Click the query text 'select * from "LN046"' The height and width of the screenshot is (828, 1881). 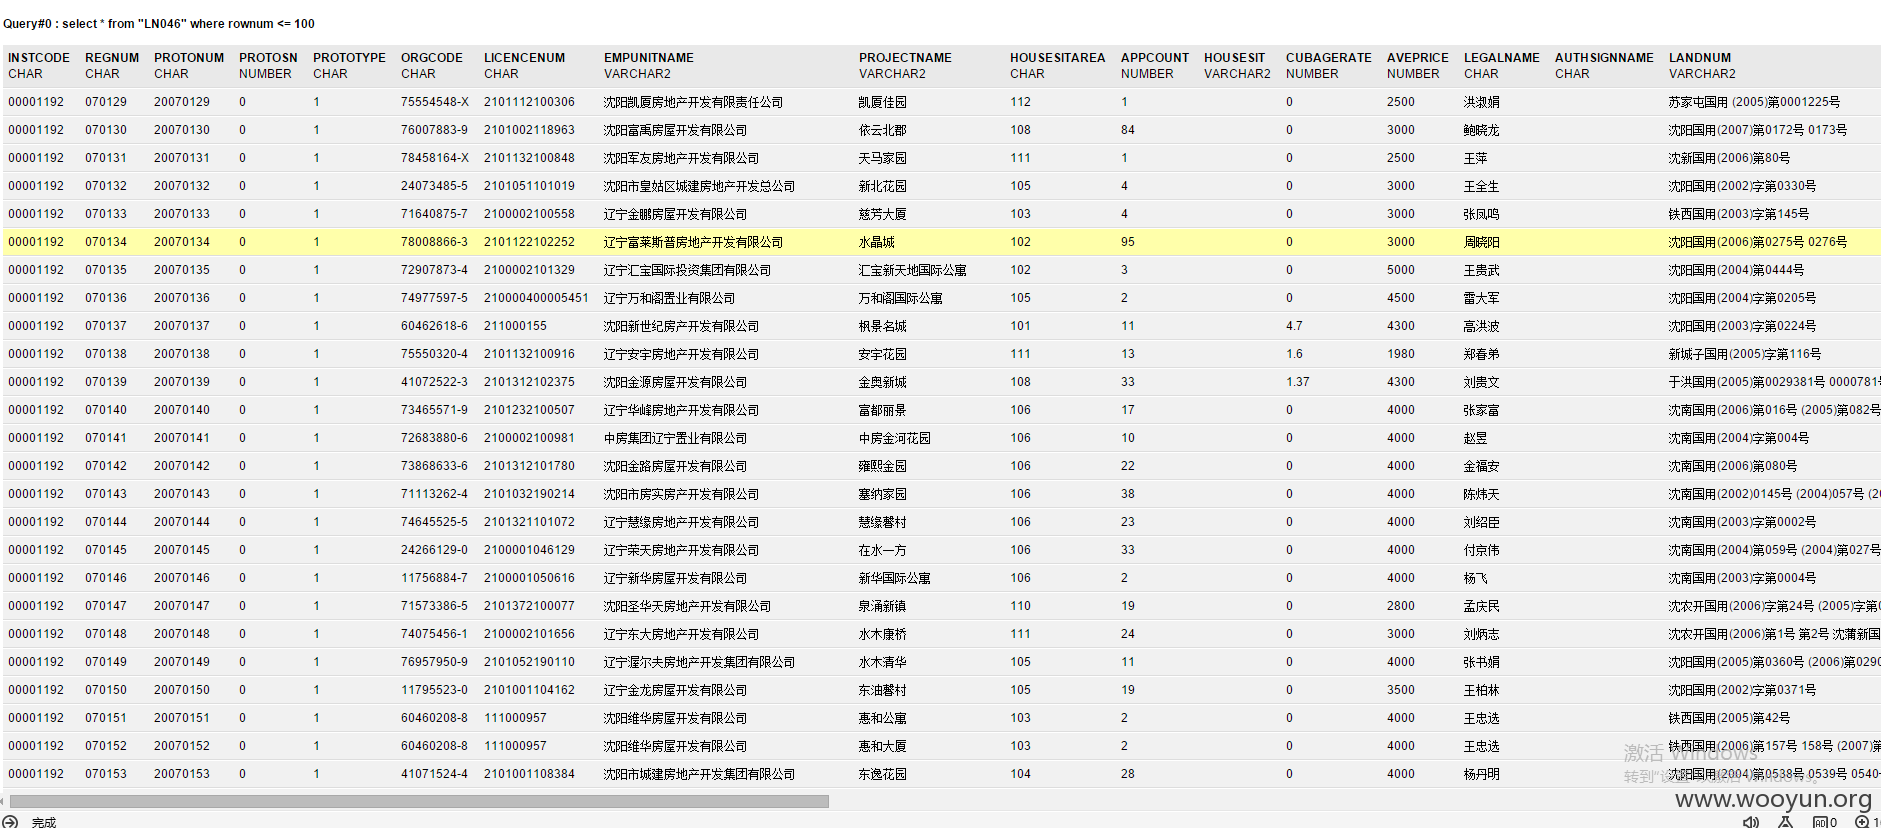click(x=124, y=24)
